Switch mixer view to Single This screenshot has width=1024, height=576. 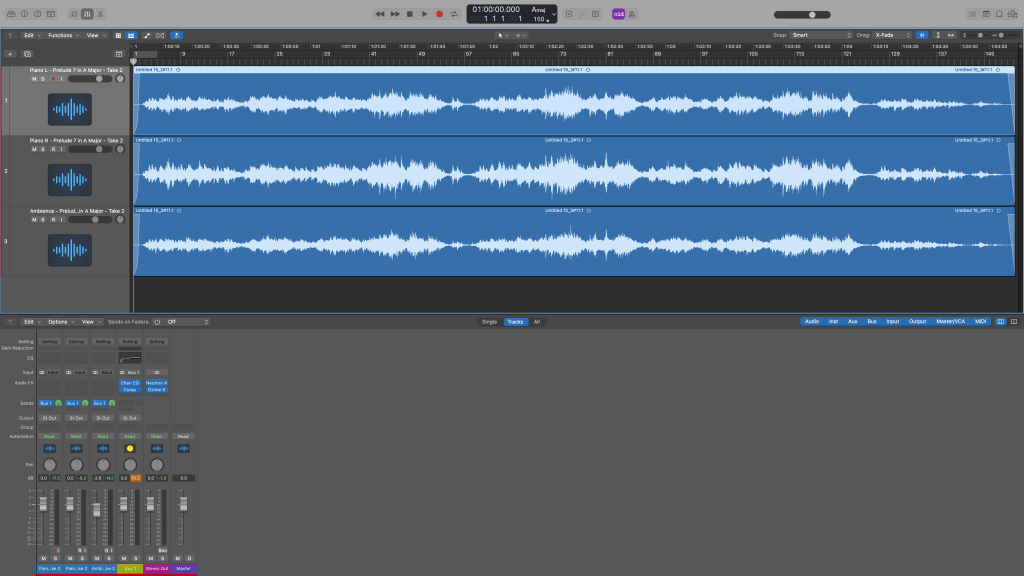point(489,322)
